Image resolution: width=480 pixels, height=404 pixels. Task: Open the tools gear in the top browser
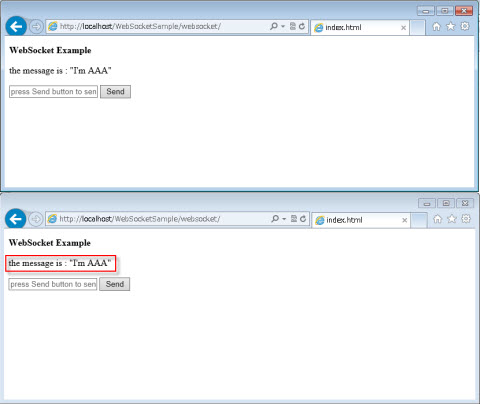(x=465, y=26)
